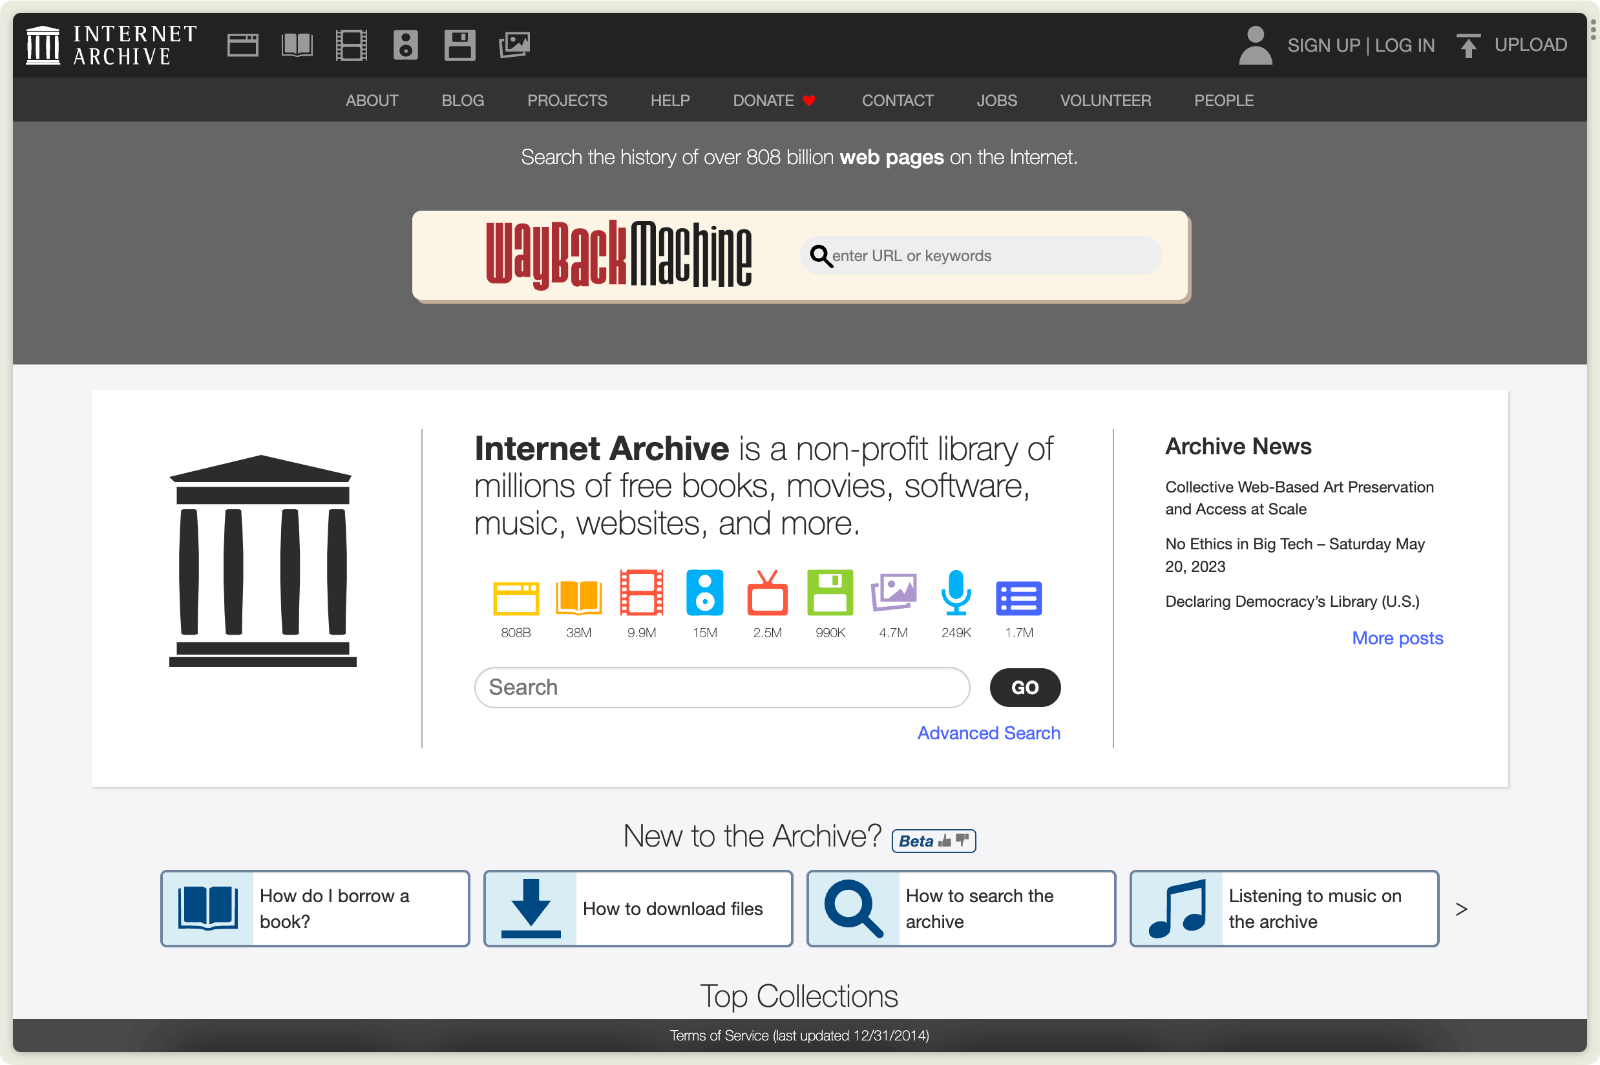Open the user profile silhouette icon
Image resolution: width=1600 pixels, height=1065 pixels.
pyautogui.click(x=1255, y=45)
